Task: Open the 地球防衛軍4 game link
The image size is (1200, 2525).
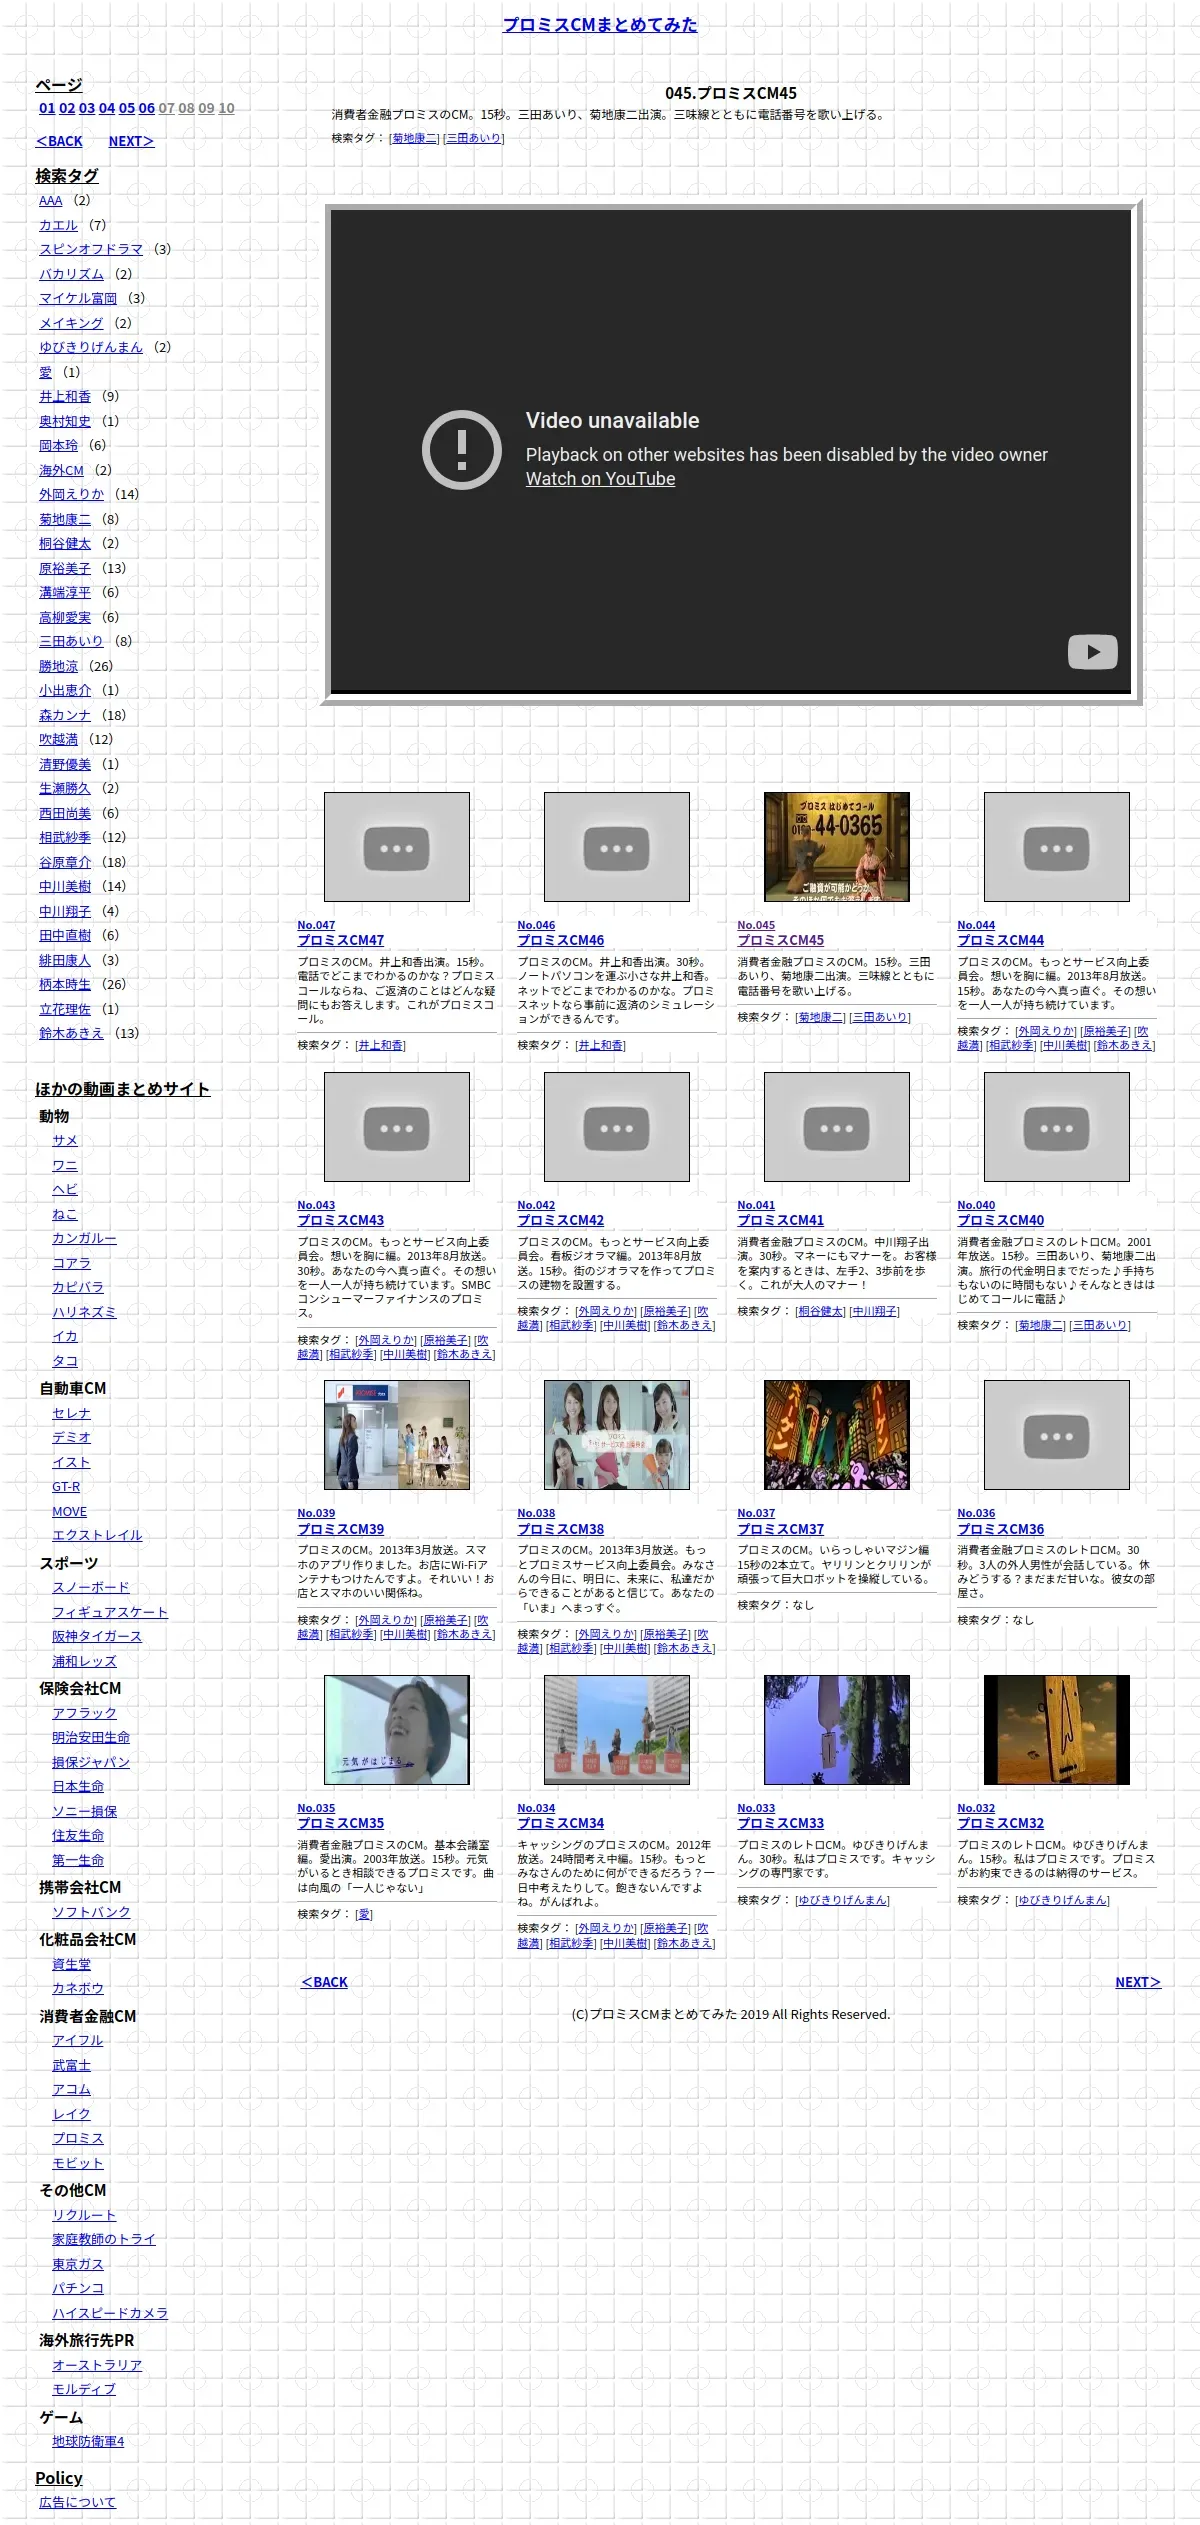Action: pos(88,2441)
